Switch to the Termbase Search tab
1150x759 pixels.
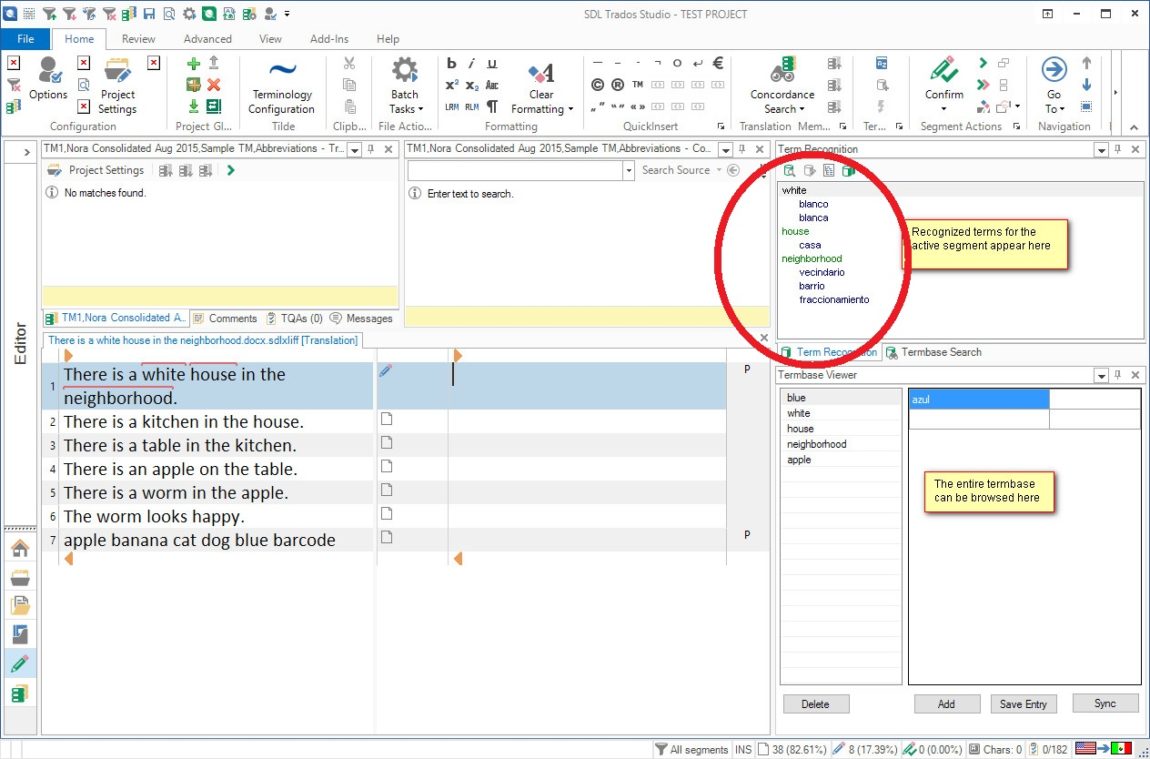click(934, 352)
